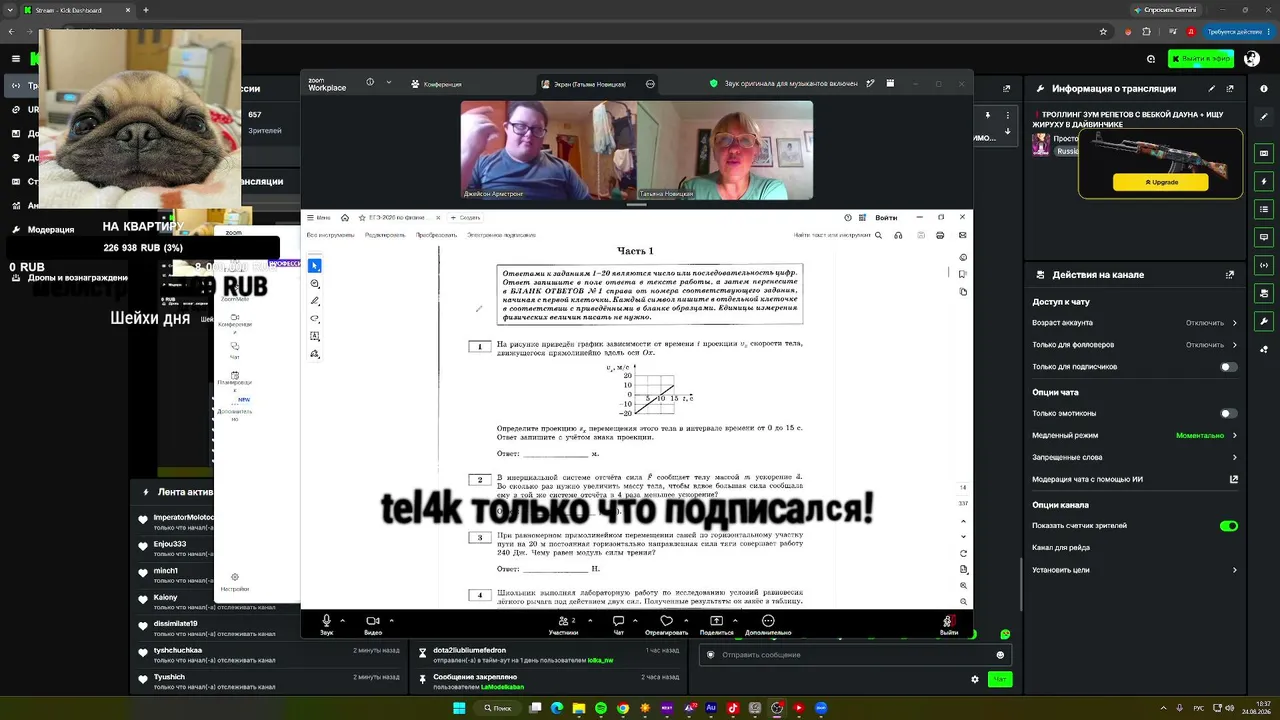Expand Zoom participants options arrow

click(590, 621)
